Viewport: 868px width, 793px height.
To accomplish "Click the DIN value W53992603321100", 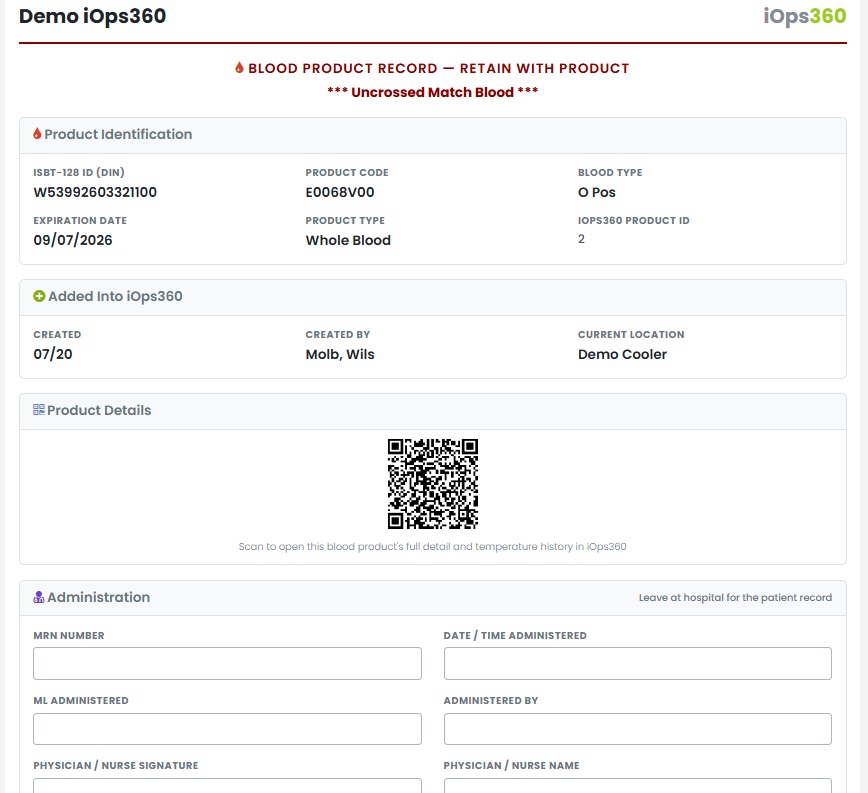I will pyautogui.click(x=95, y=192).
